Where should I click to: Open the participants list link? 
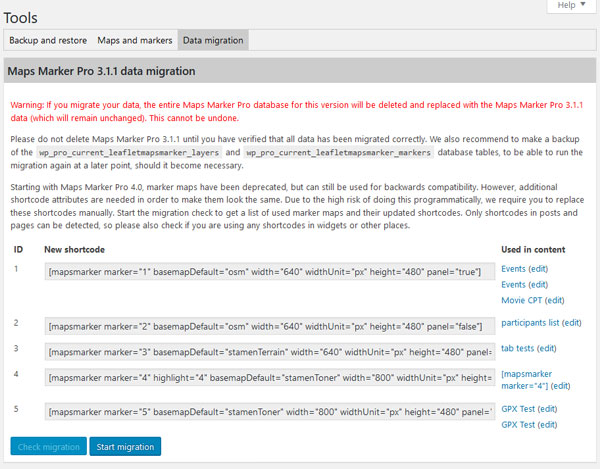[x=530, y=323]
